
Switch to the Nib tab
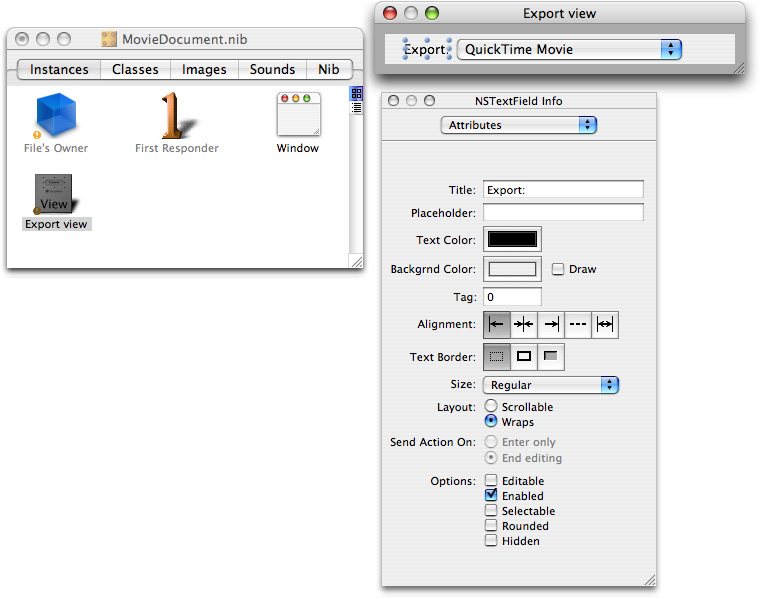[x=329, y=69]
